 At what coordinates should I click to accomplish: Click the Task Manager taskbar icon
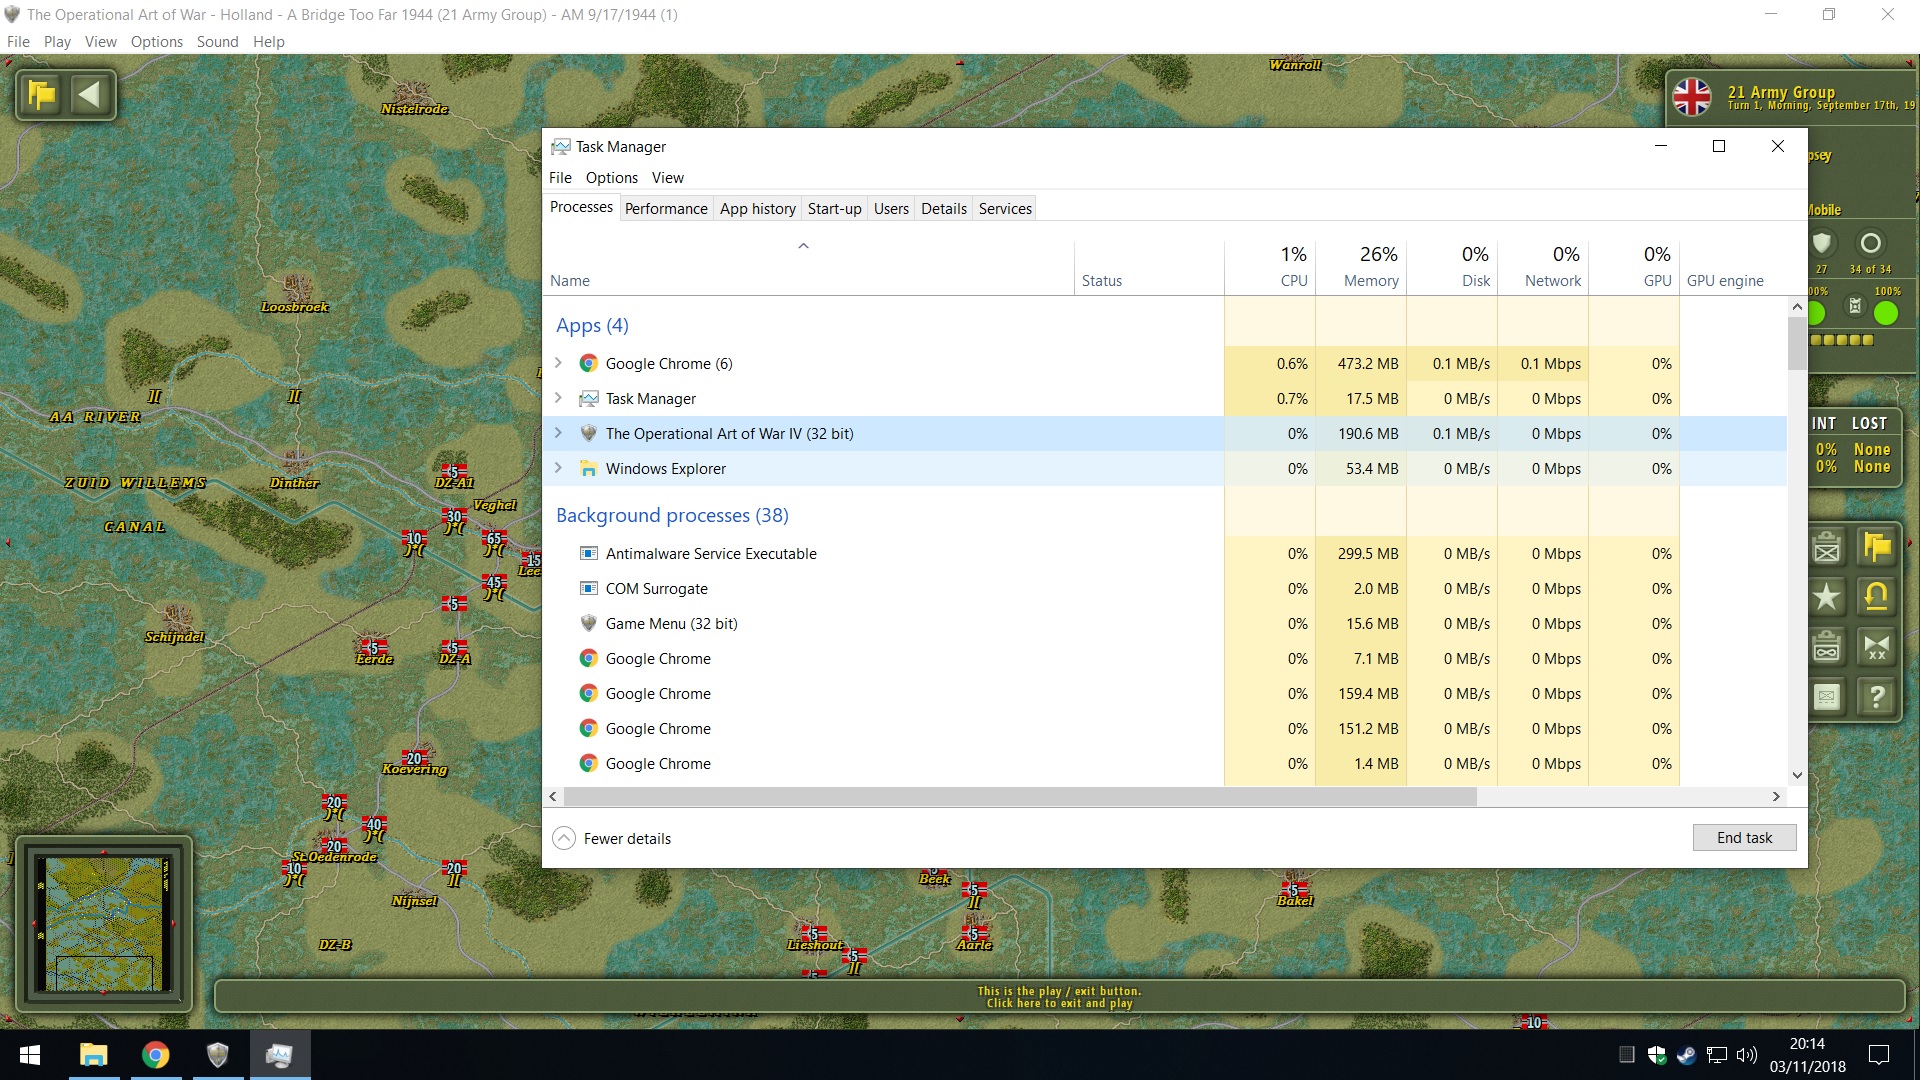tap(280, 1055)
